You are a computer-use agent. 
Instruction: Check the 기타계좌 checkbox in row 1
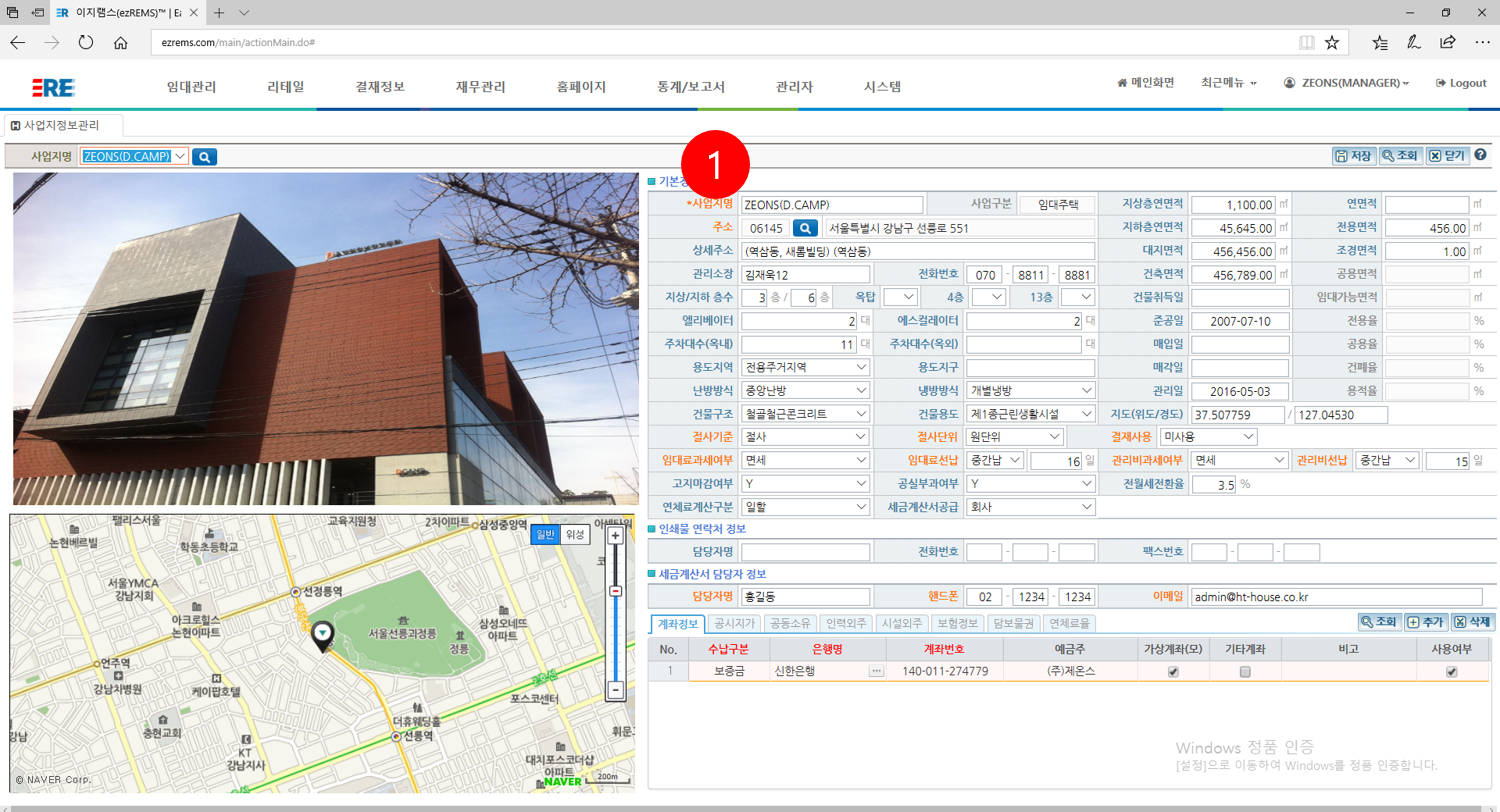click(1245, 672)
